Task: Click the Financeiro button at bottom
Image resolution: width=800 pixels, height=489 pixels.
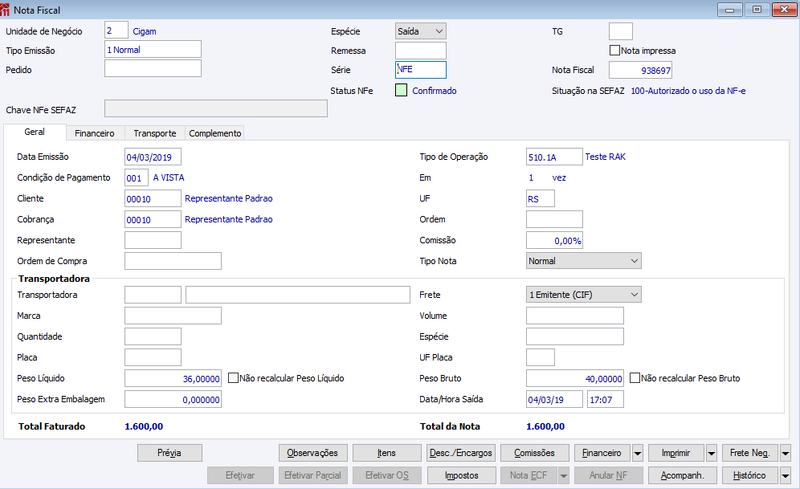Action: (x=602, y=453)
